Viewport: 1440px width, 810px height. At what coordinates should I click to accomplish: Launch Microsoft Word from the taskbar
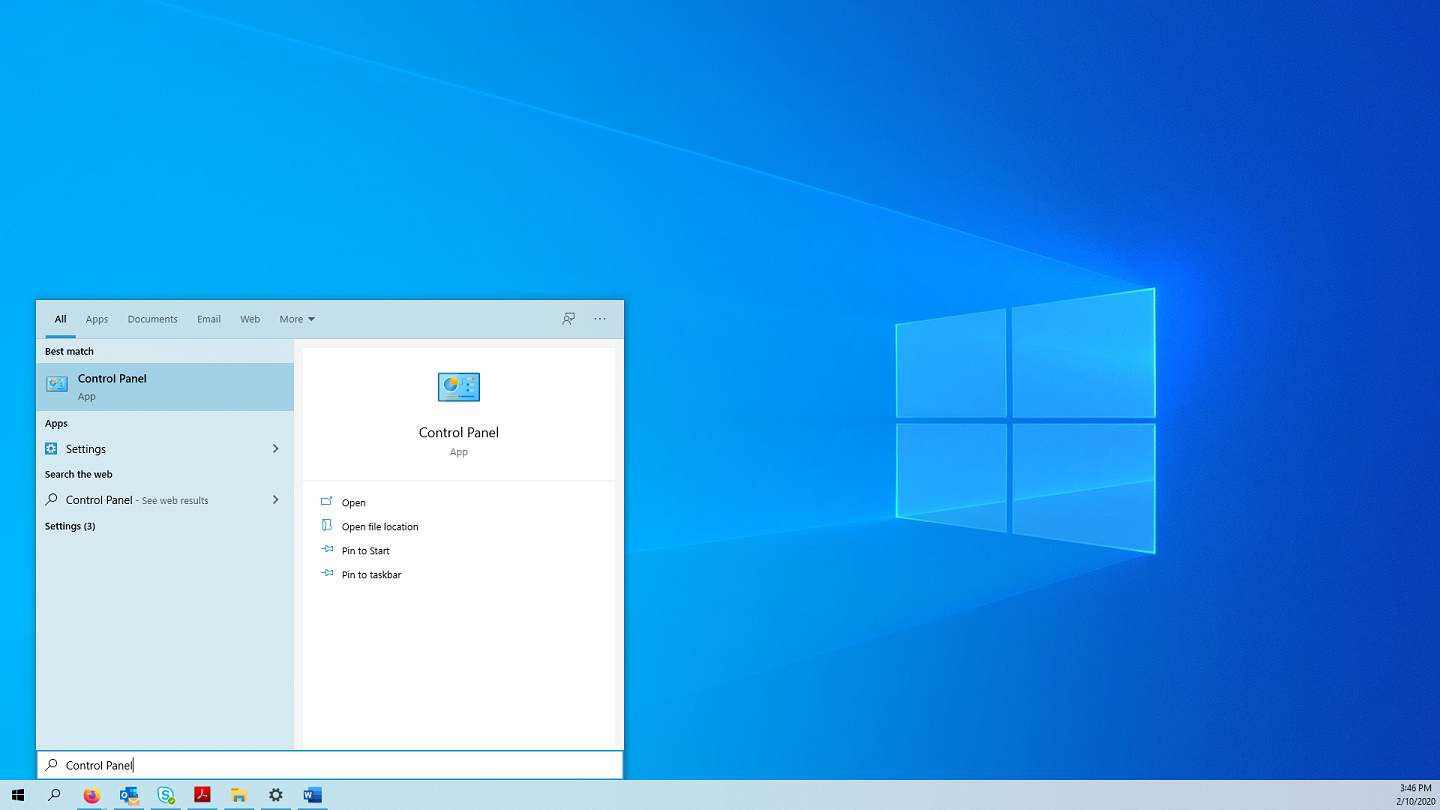click(312, 795)
